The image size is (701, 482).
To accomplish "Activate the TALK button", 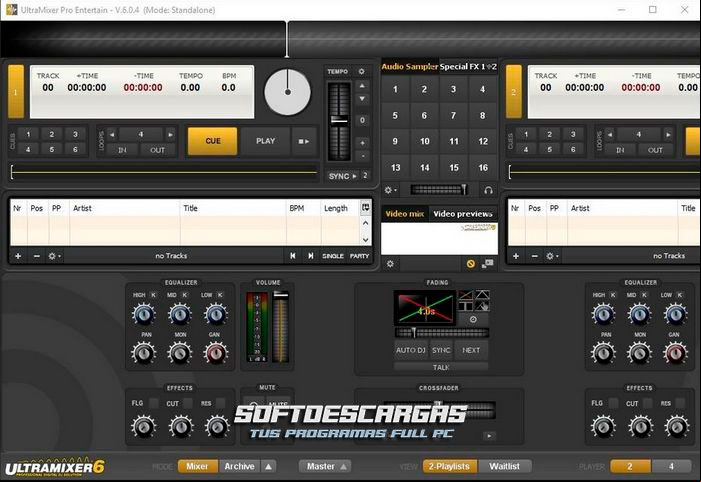I will pyautogui.click(x=441, y=367).
